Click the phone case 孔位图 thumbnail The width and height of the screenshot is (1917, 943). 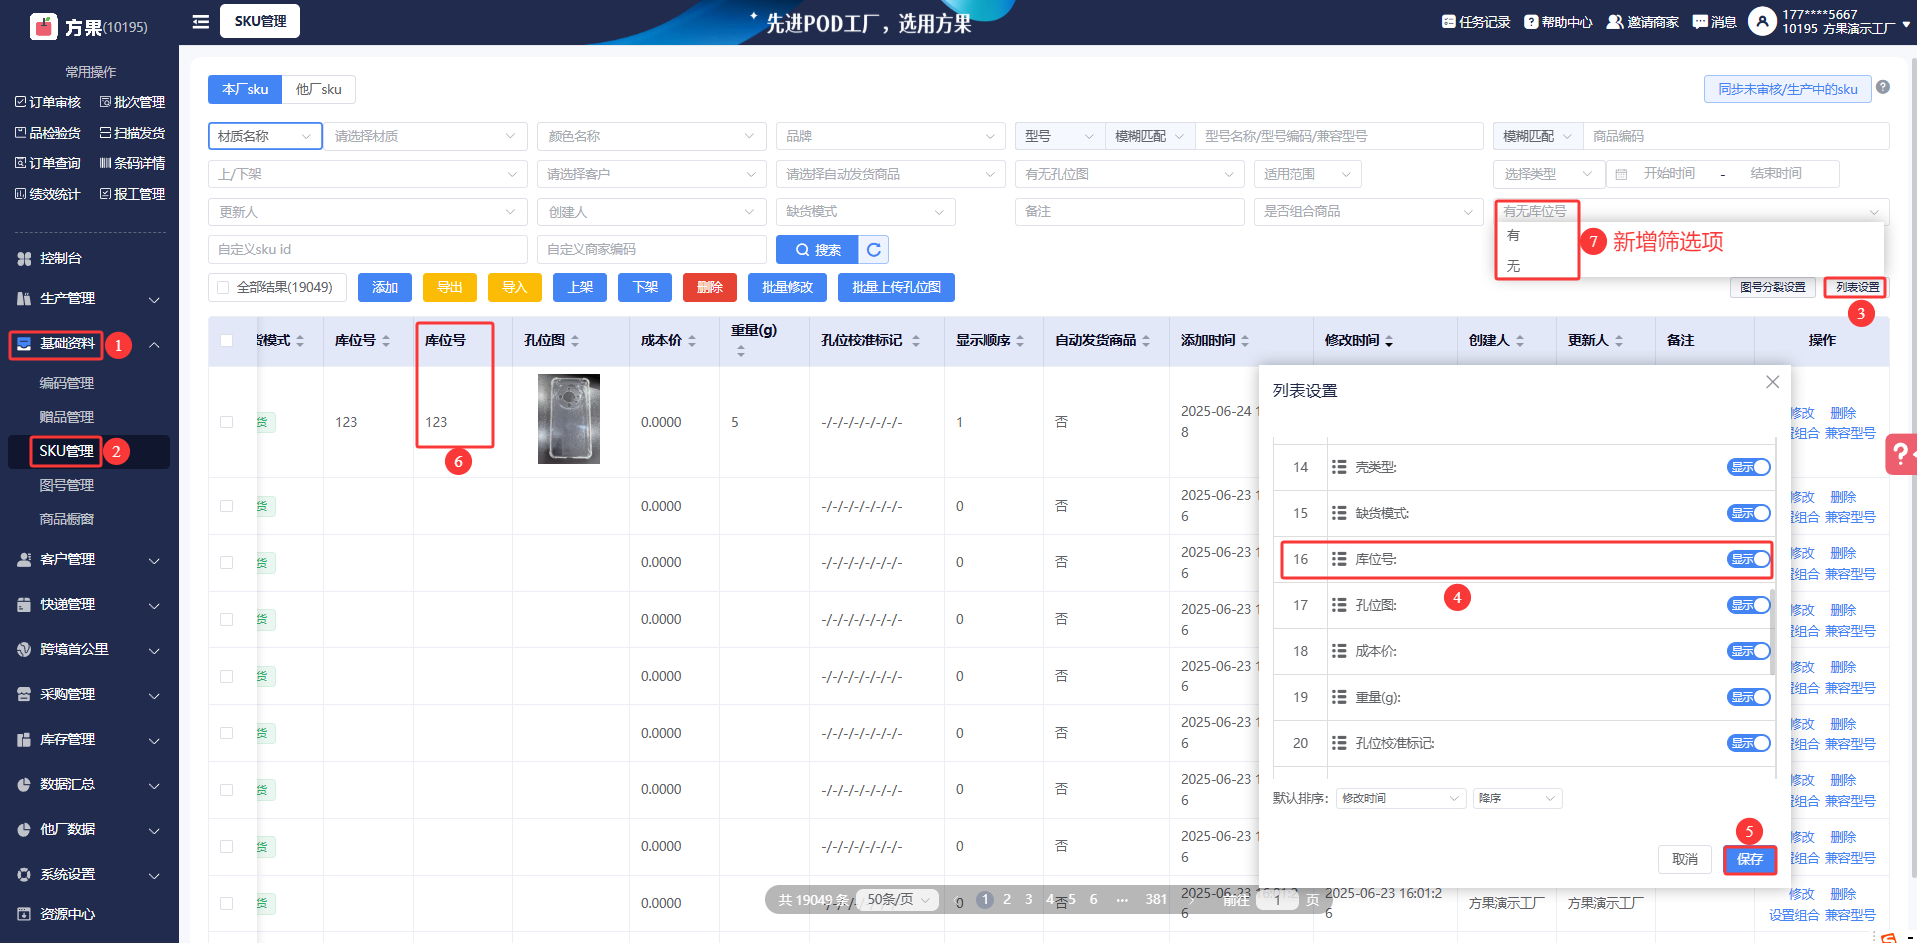click(x=569, y=419)
